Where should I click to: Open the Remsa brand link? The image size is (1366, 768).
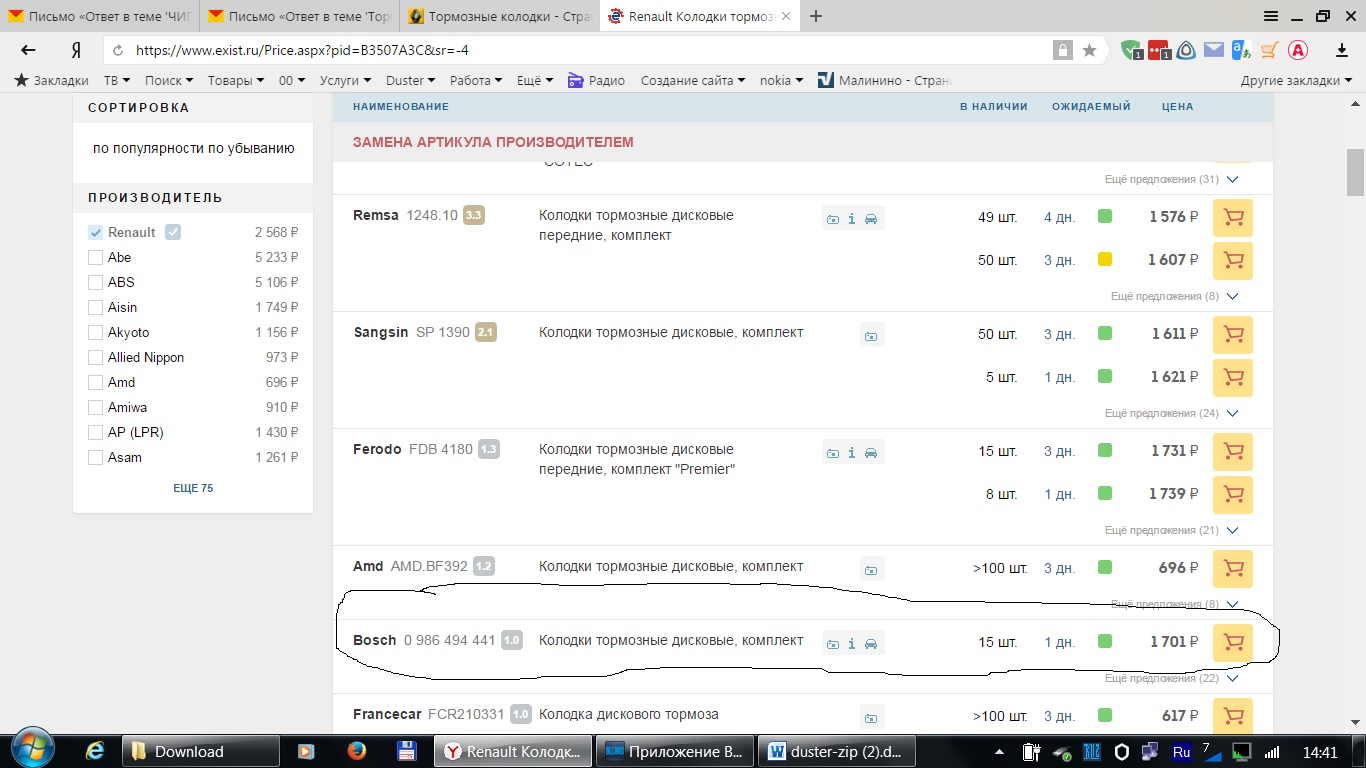click(x=376, y=215)
